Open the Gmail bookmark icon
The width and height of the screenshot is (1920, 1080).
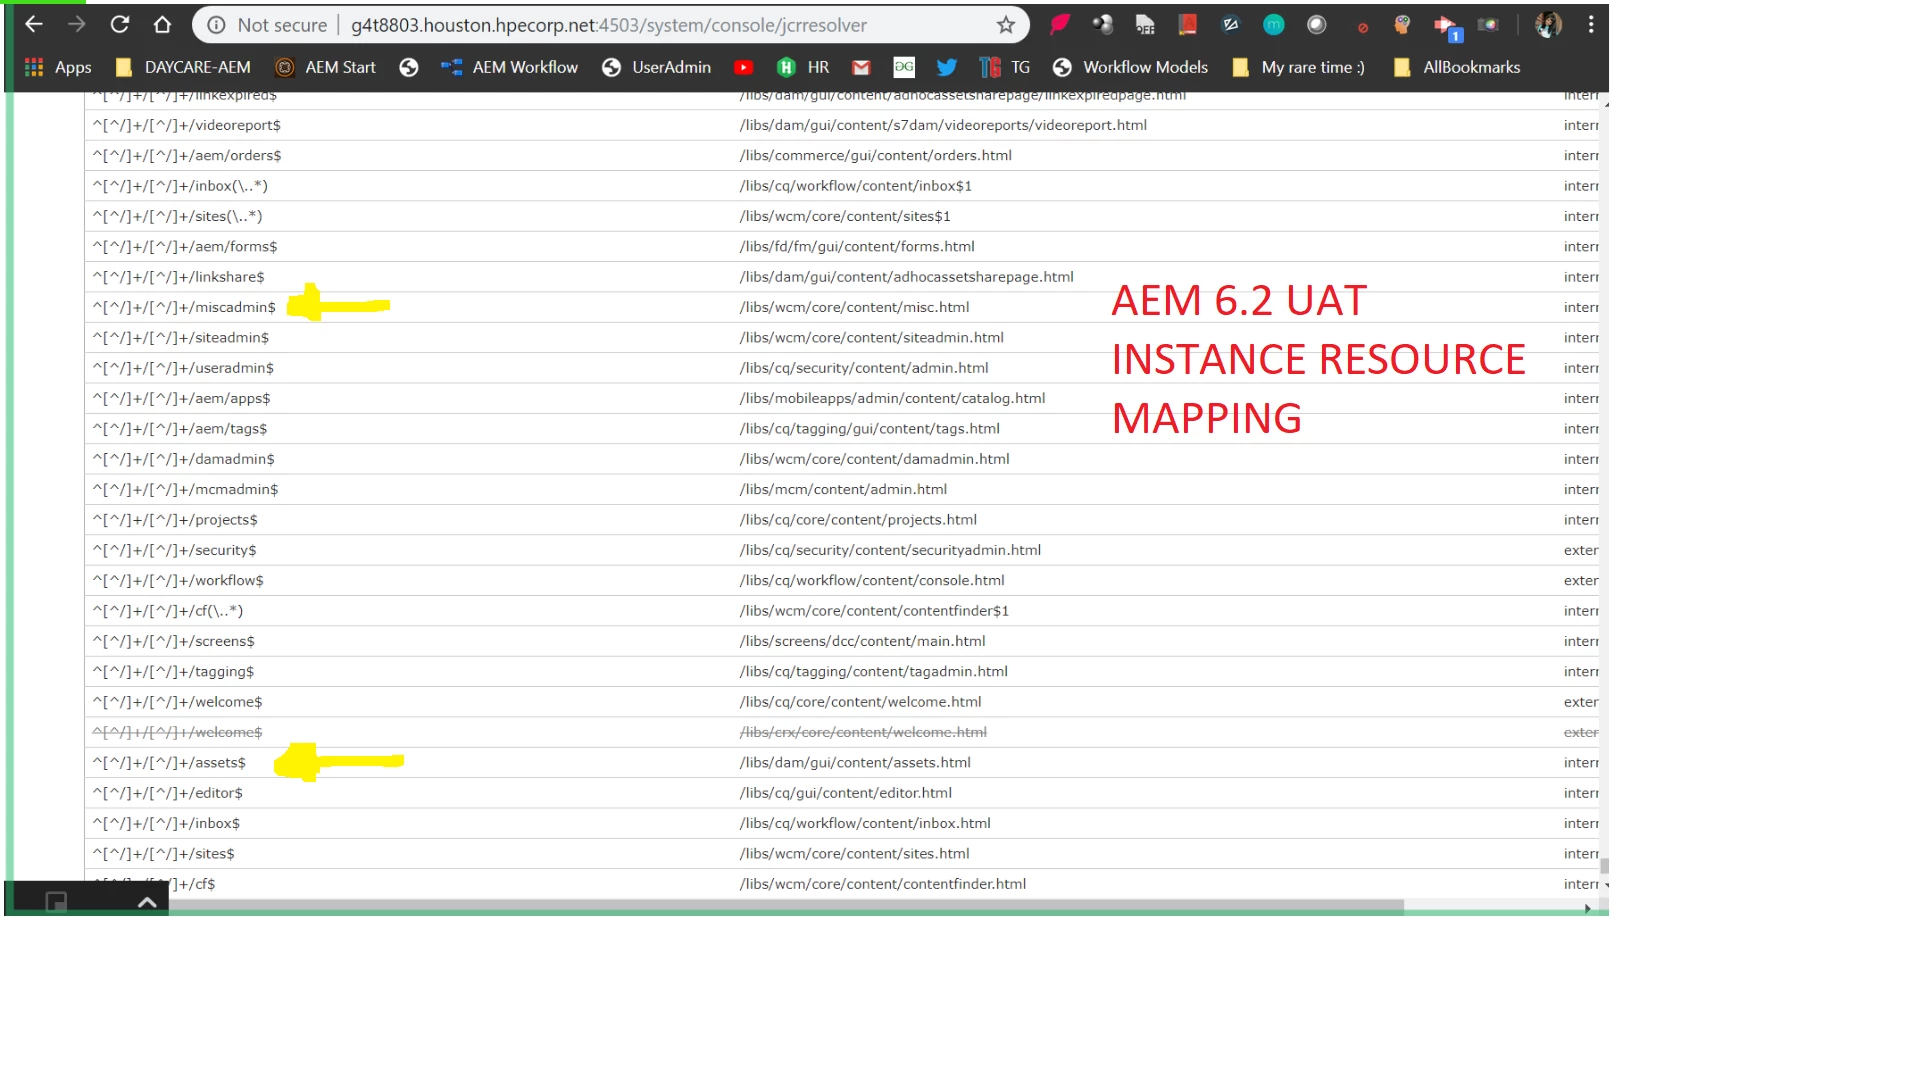click(861, 67)
